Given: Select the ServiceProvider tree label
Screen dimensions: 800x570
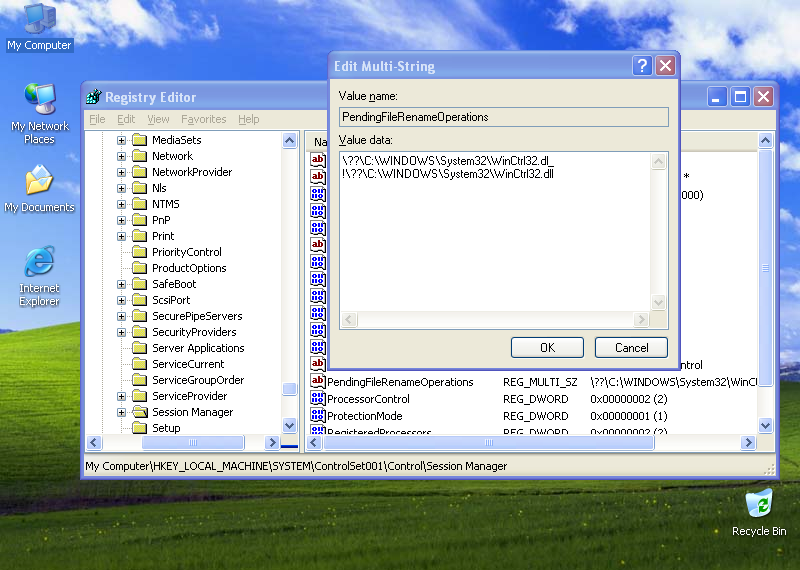Looking at the screenshot, I should [189, 396].
